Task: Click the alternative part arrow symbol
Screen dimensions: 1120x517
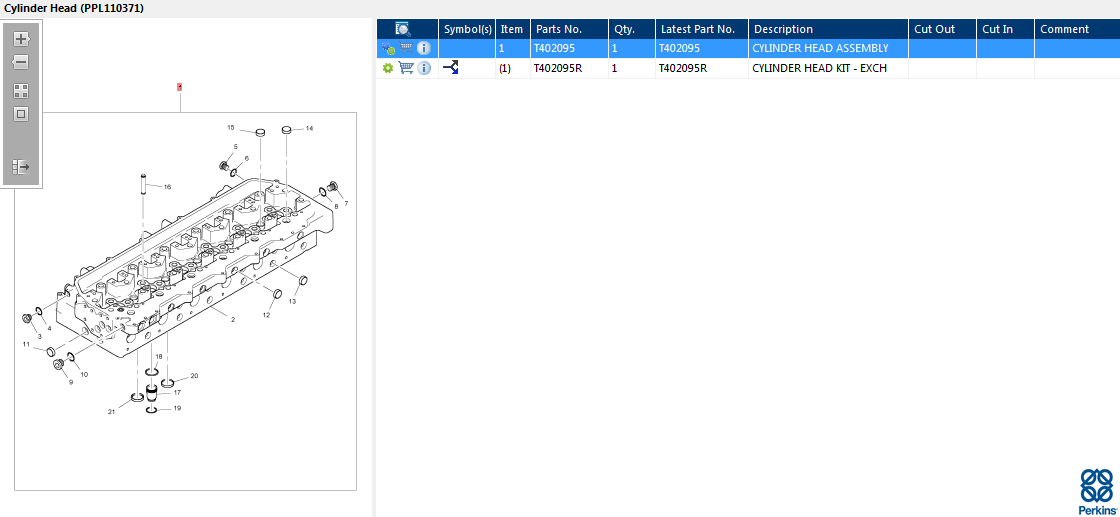Action: (451, 68)
